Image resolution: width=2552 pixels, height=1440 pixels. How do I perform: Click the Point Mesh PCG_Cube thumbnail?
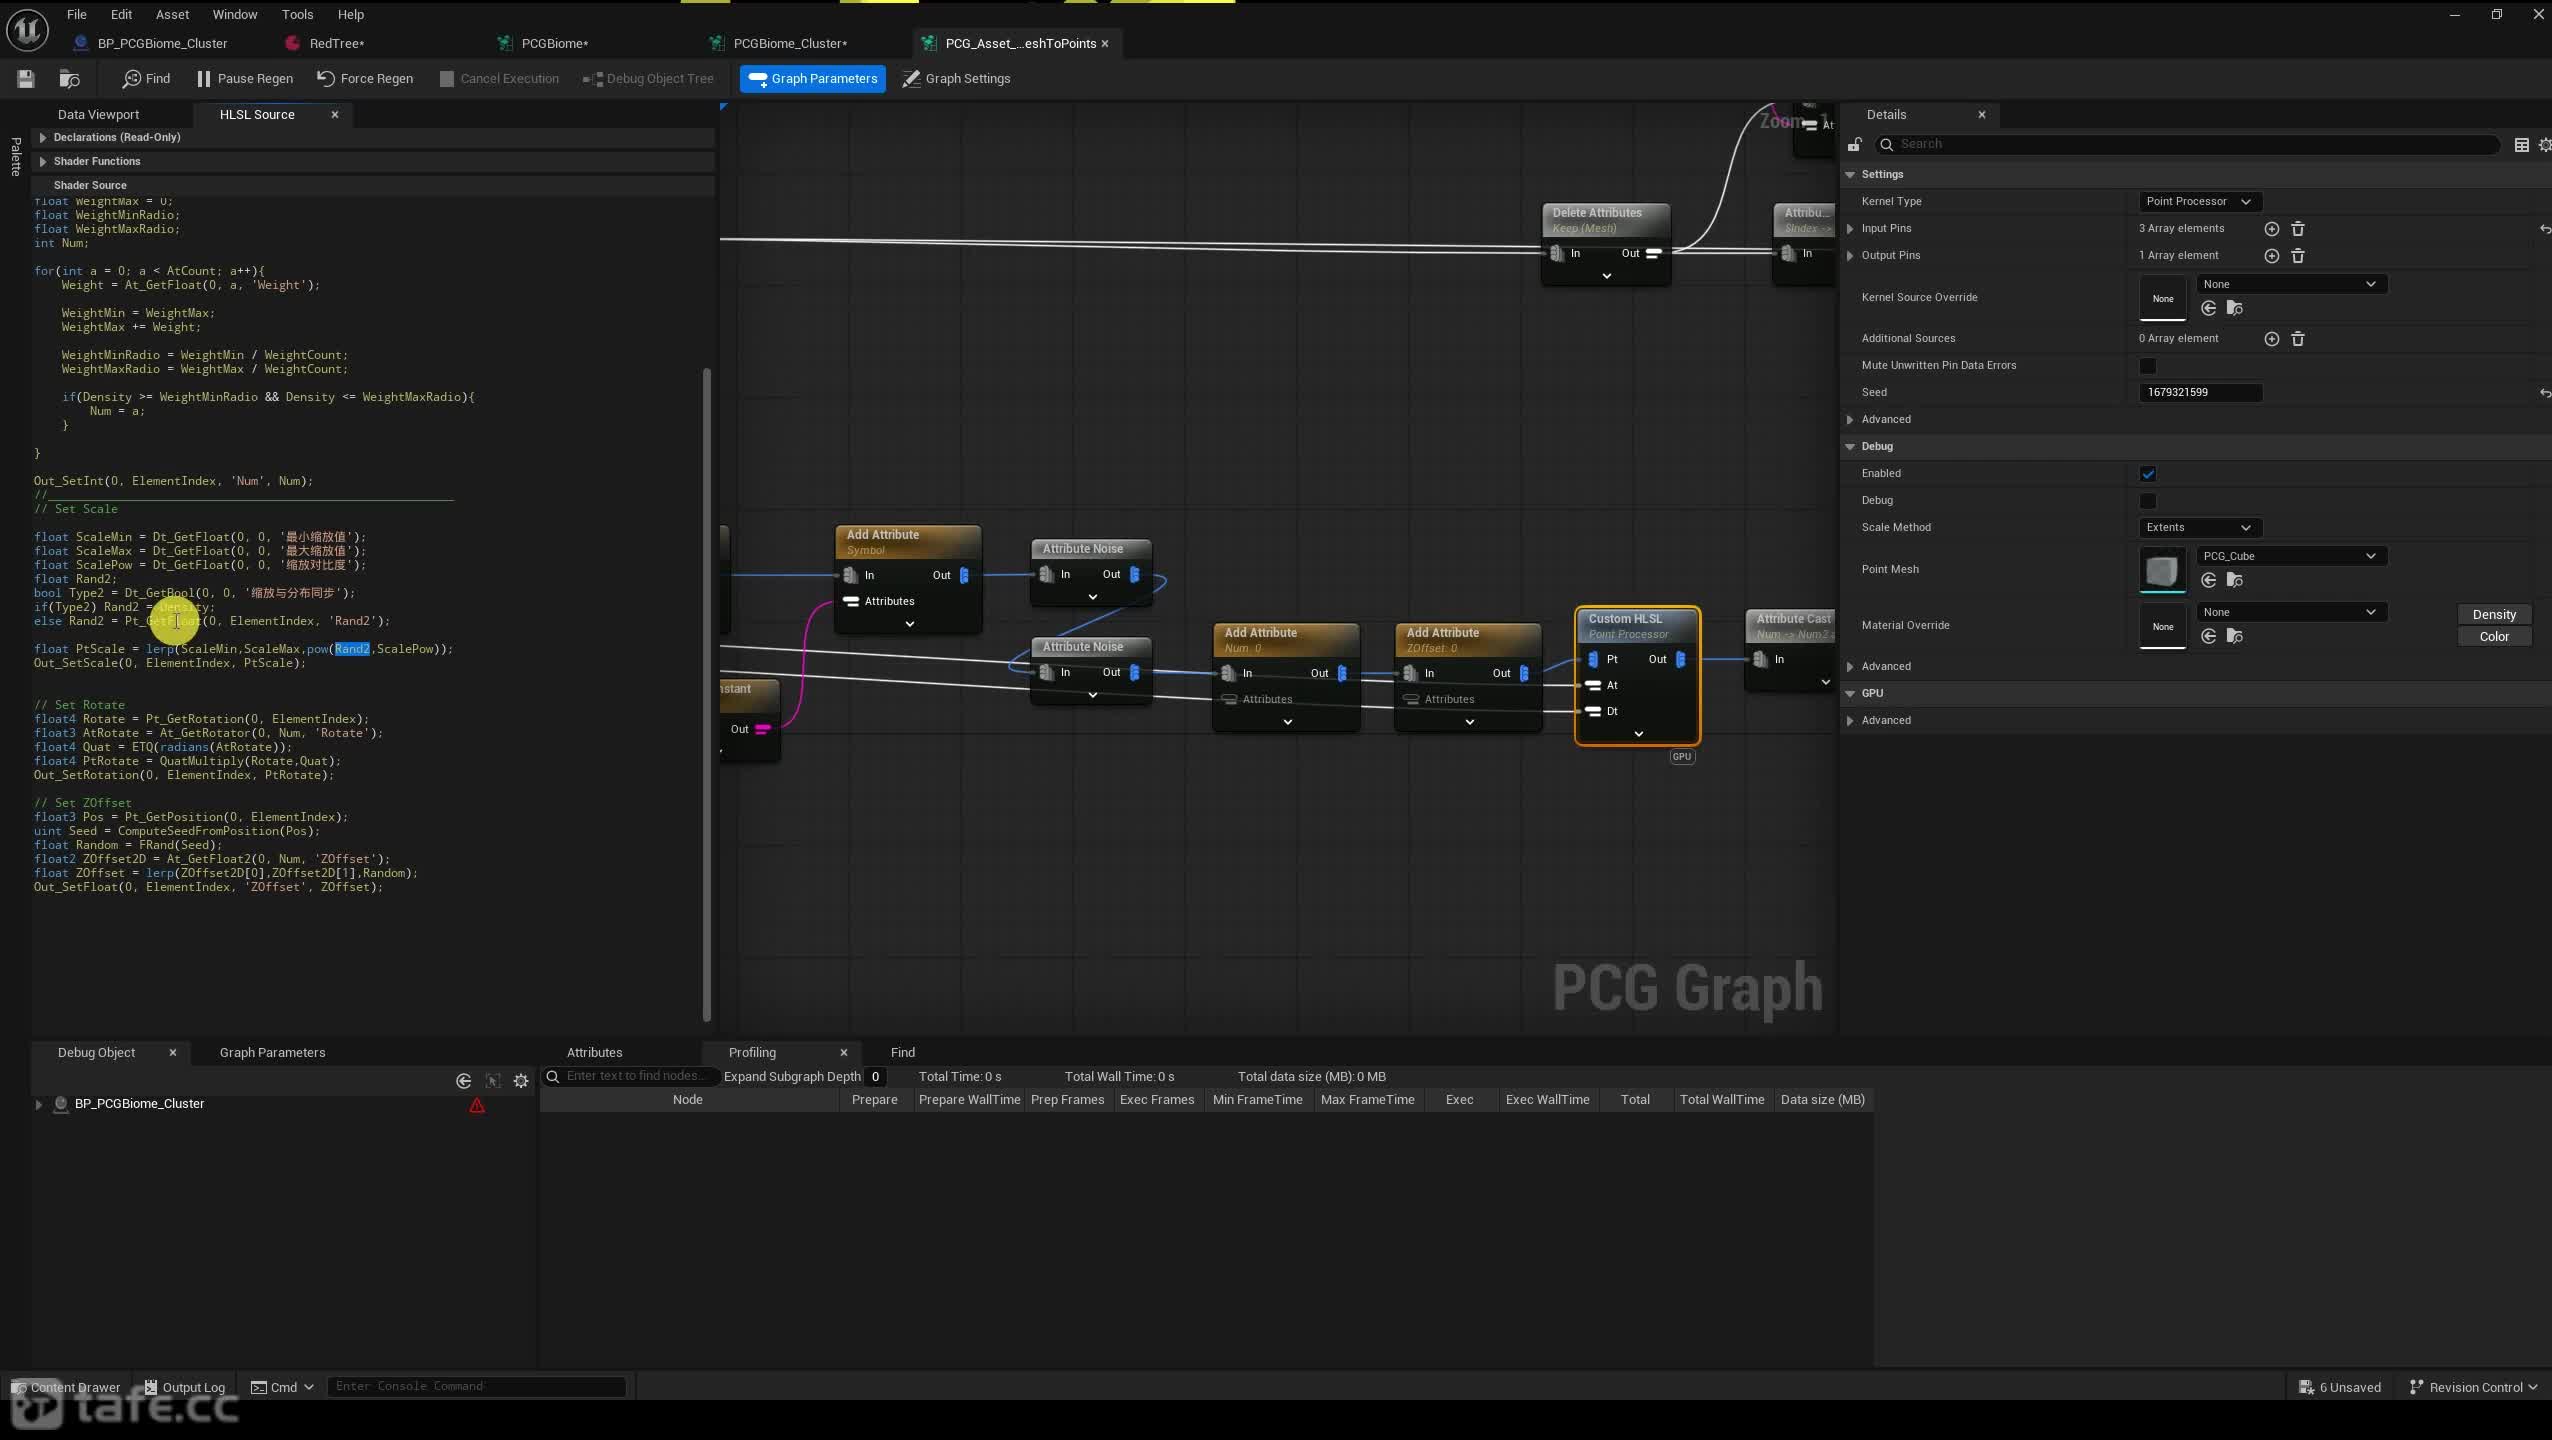point(2161,570)
